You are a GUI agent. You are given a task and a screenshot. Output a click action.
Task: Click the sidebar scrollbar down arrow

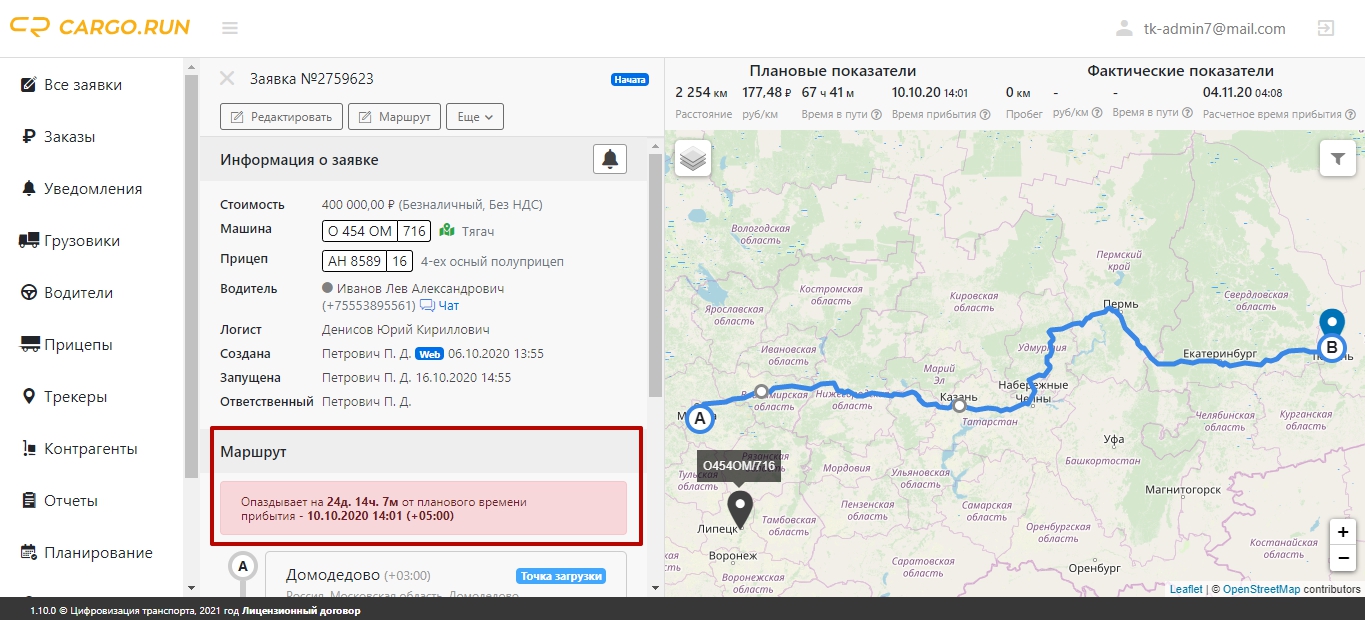pos(190,588)
